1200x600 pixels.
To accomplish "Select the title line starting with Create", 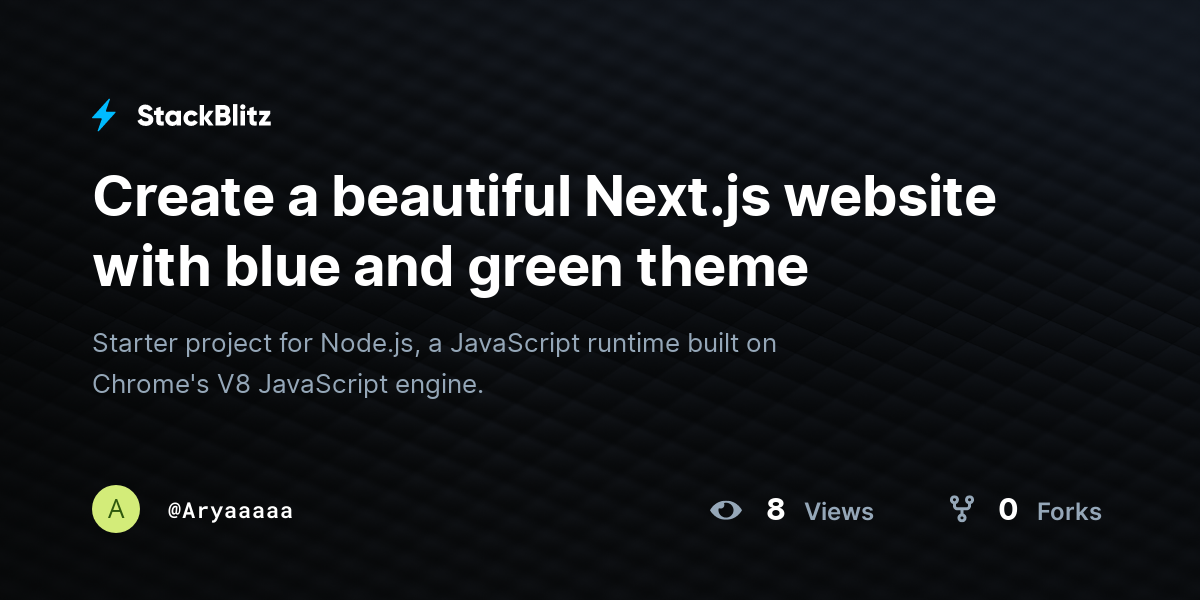I will pos(544,197).
